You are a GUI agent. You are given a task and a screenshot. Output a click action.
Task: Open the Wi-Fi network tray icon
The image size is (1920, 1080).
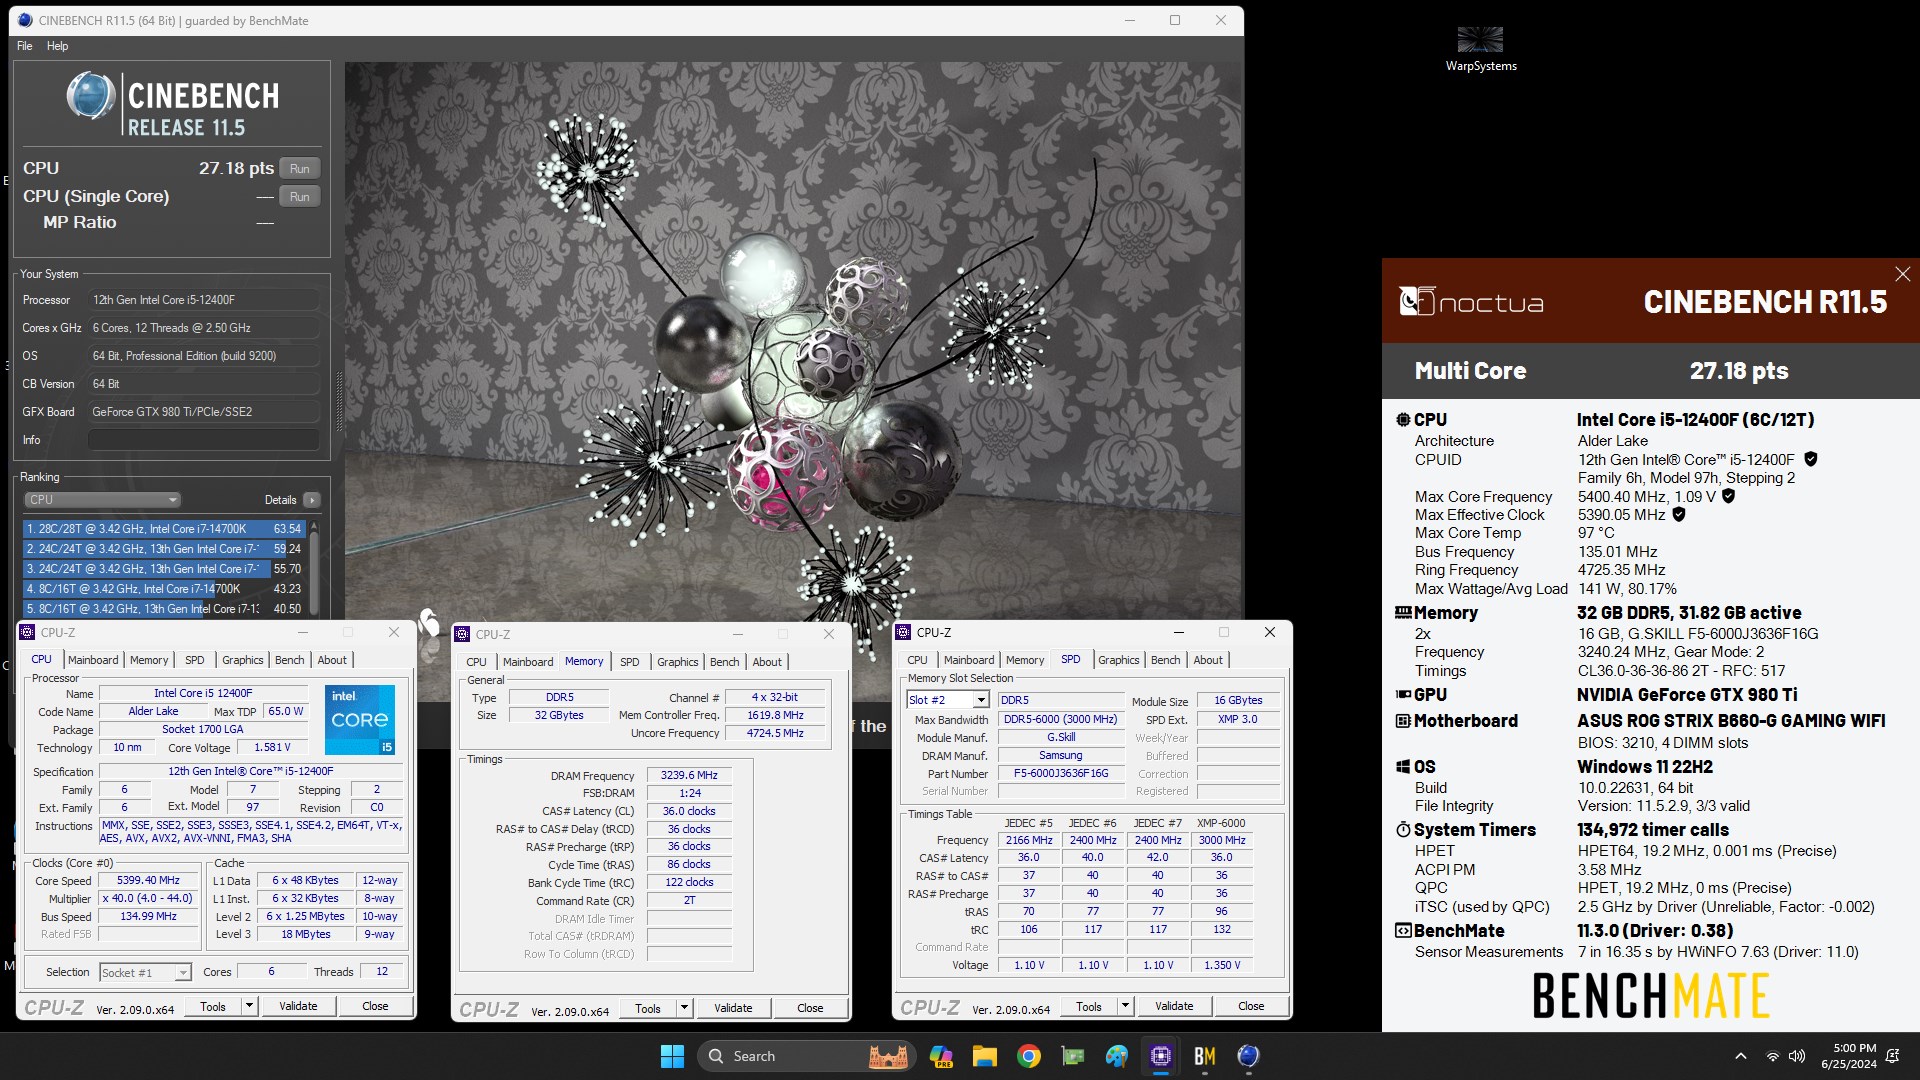pyautogui.click(x=1772, y=1056)
